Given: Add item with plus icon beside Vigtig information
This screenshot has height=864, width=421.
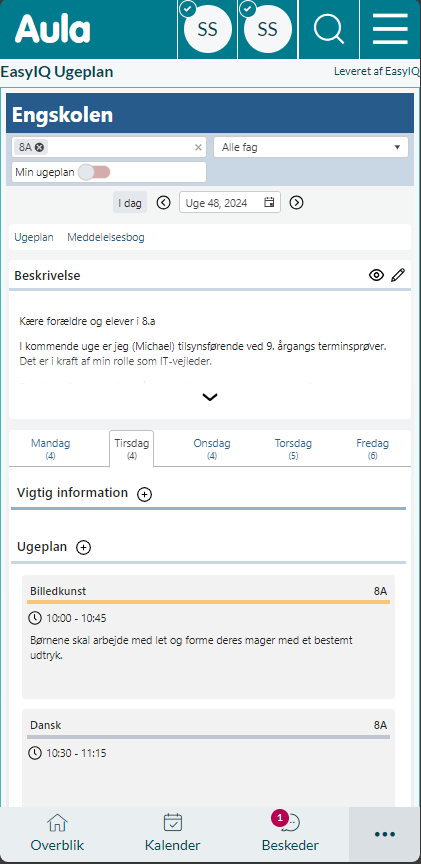Looking at the screenshot, I should (144, 494).
